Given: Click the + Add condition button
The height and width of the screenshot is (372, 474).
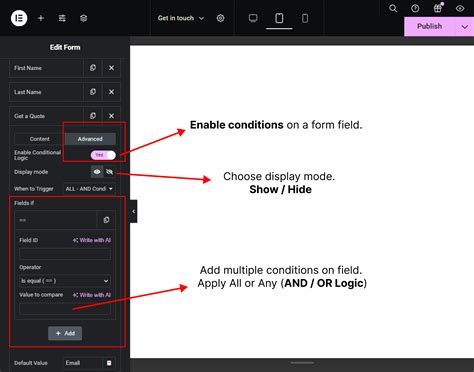Looking at the screenshot, I should tap(65, 333).
